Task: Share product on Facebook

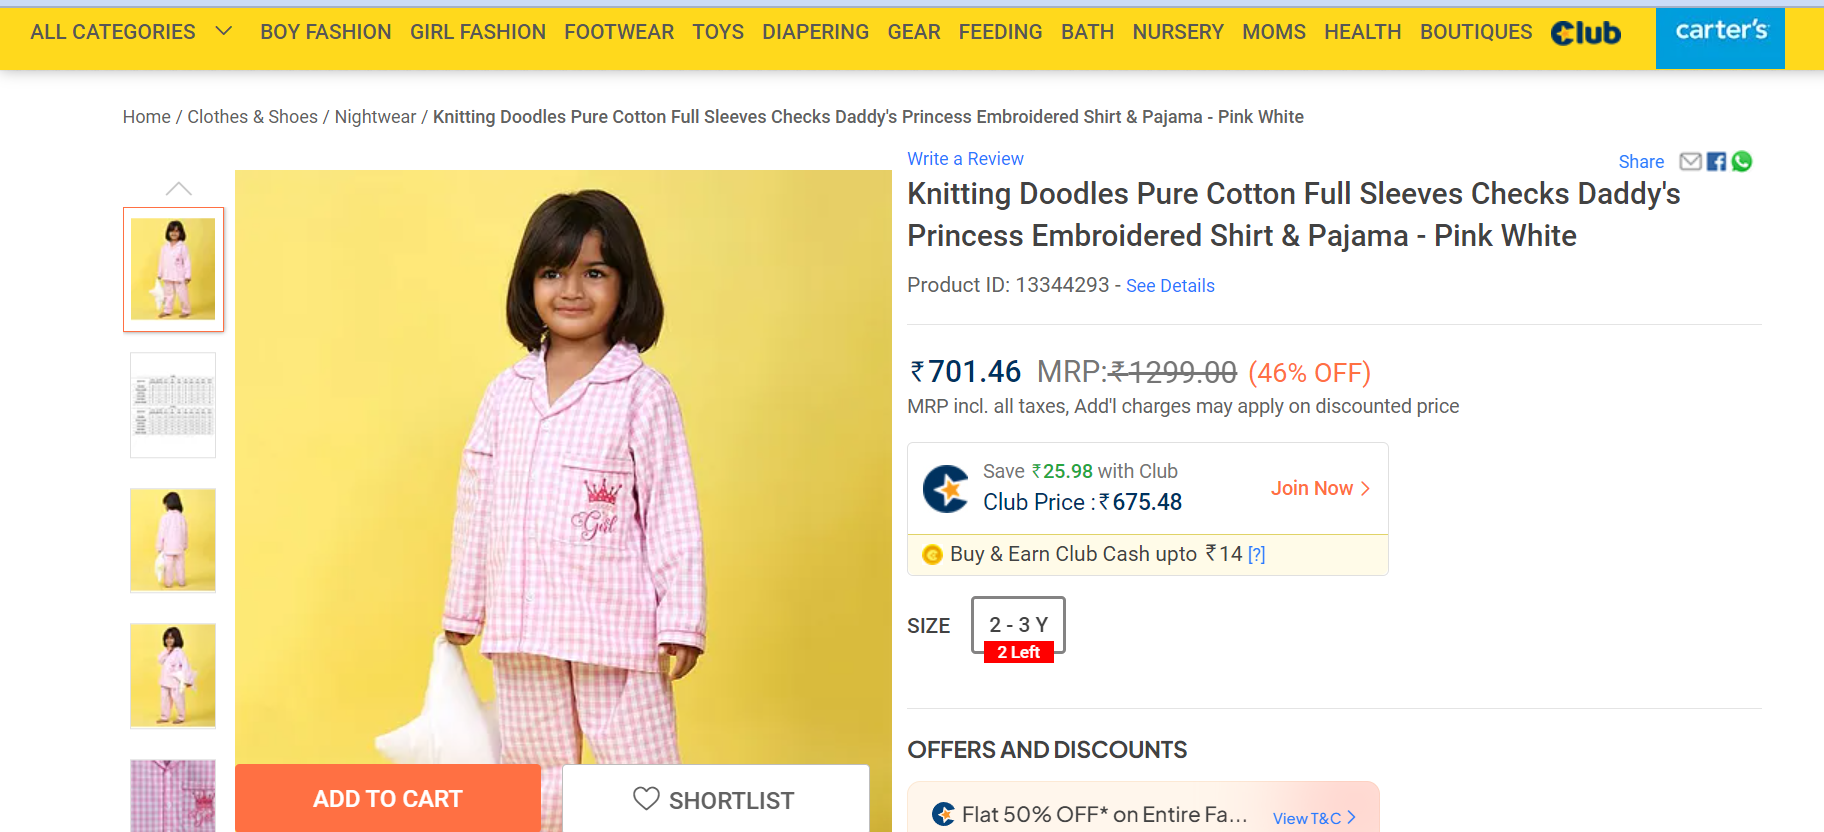Action: 1716,162
